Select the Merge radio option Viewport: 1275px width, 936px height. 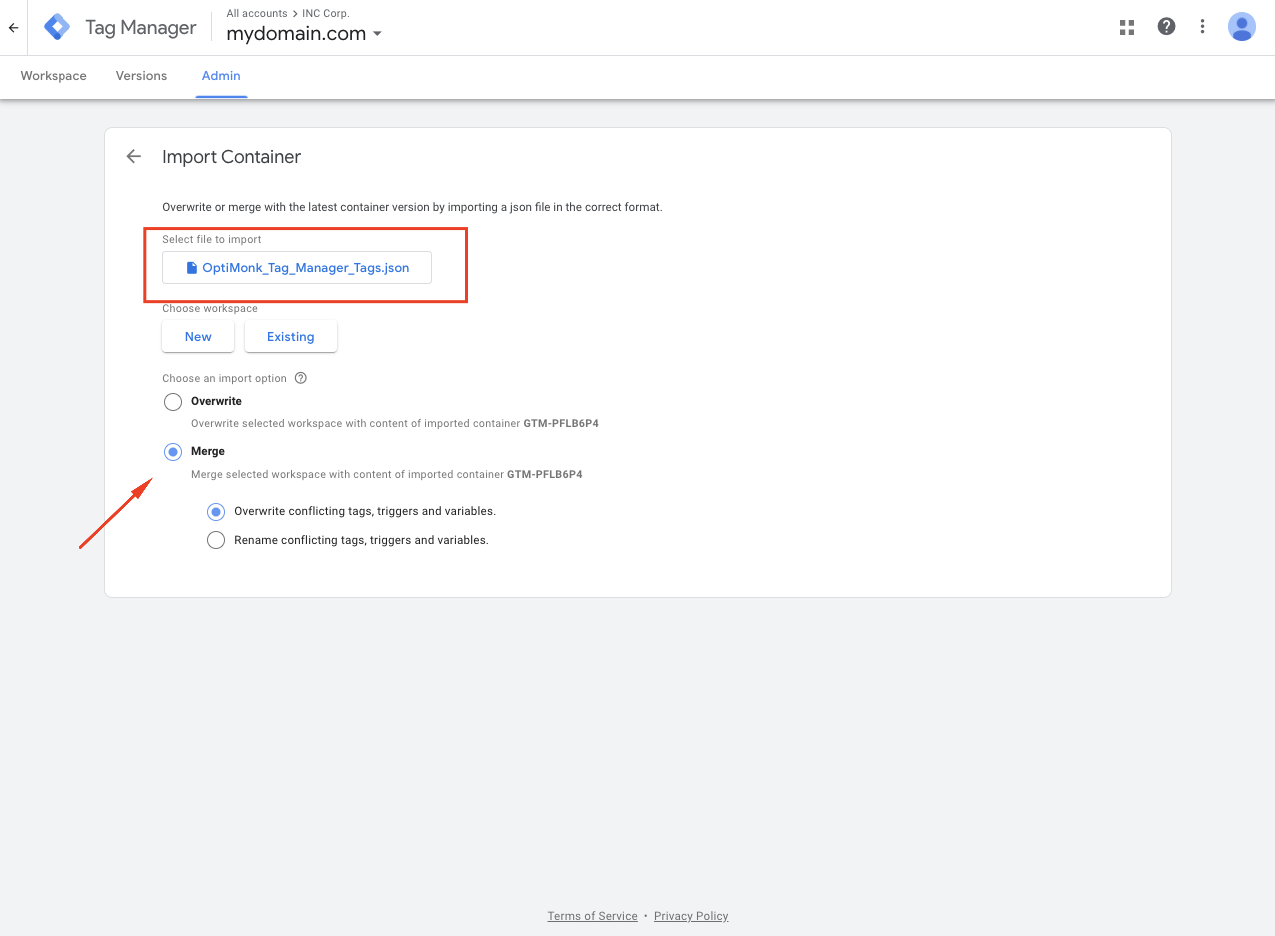(173, 452)
